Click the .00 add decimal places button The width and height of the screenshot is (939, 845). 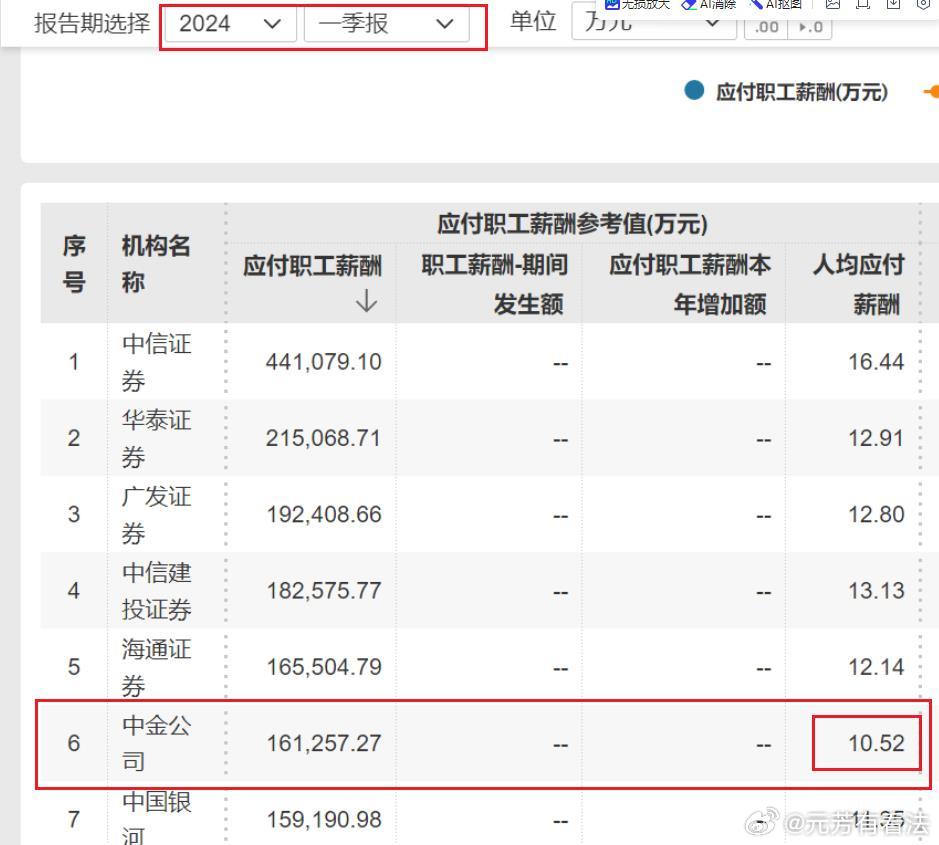(x=766, y=27)
